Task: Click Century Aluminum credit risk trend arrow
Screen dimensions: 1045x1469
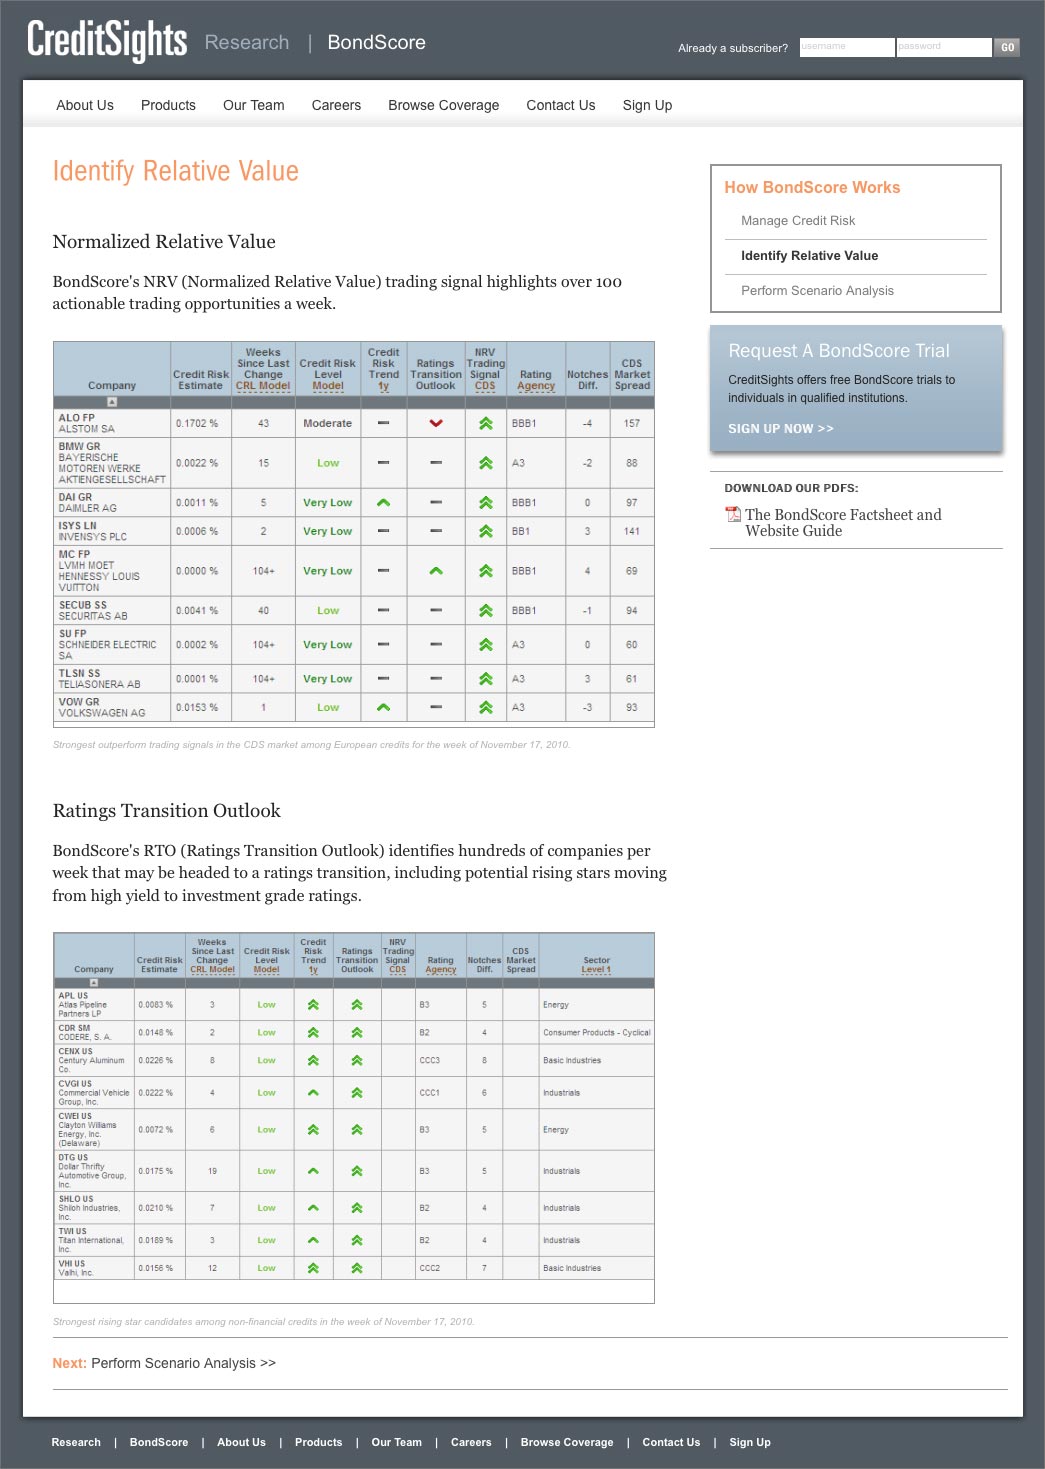Action: click(313, 1060)
